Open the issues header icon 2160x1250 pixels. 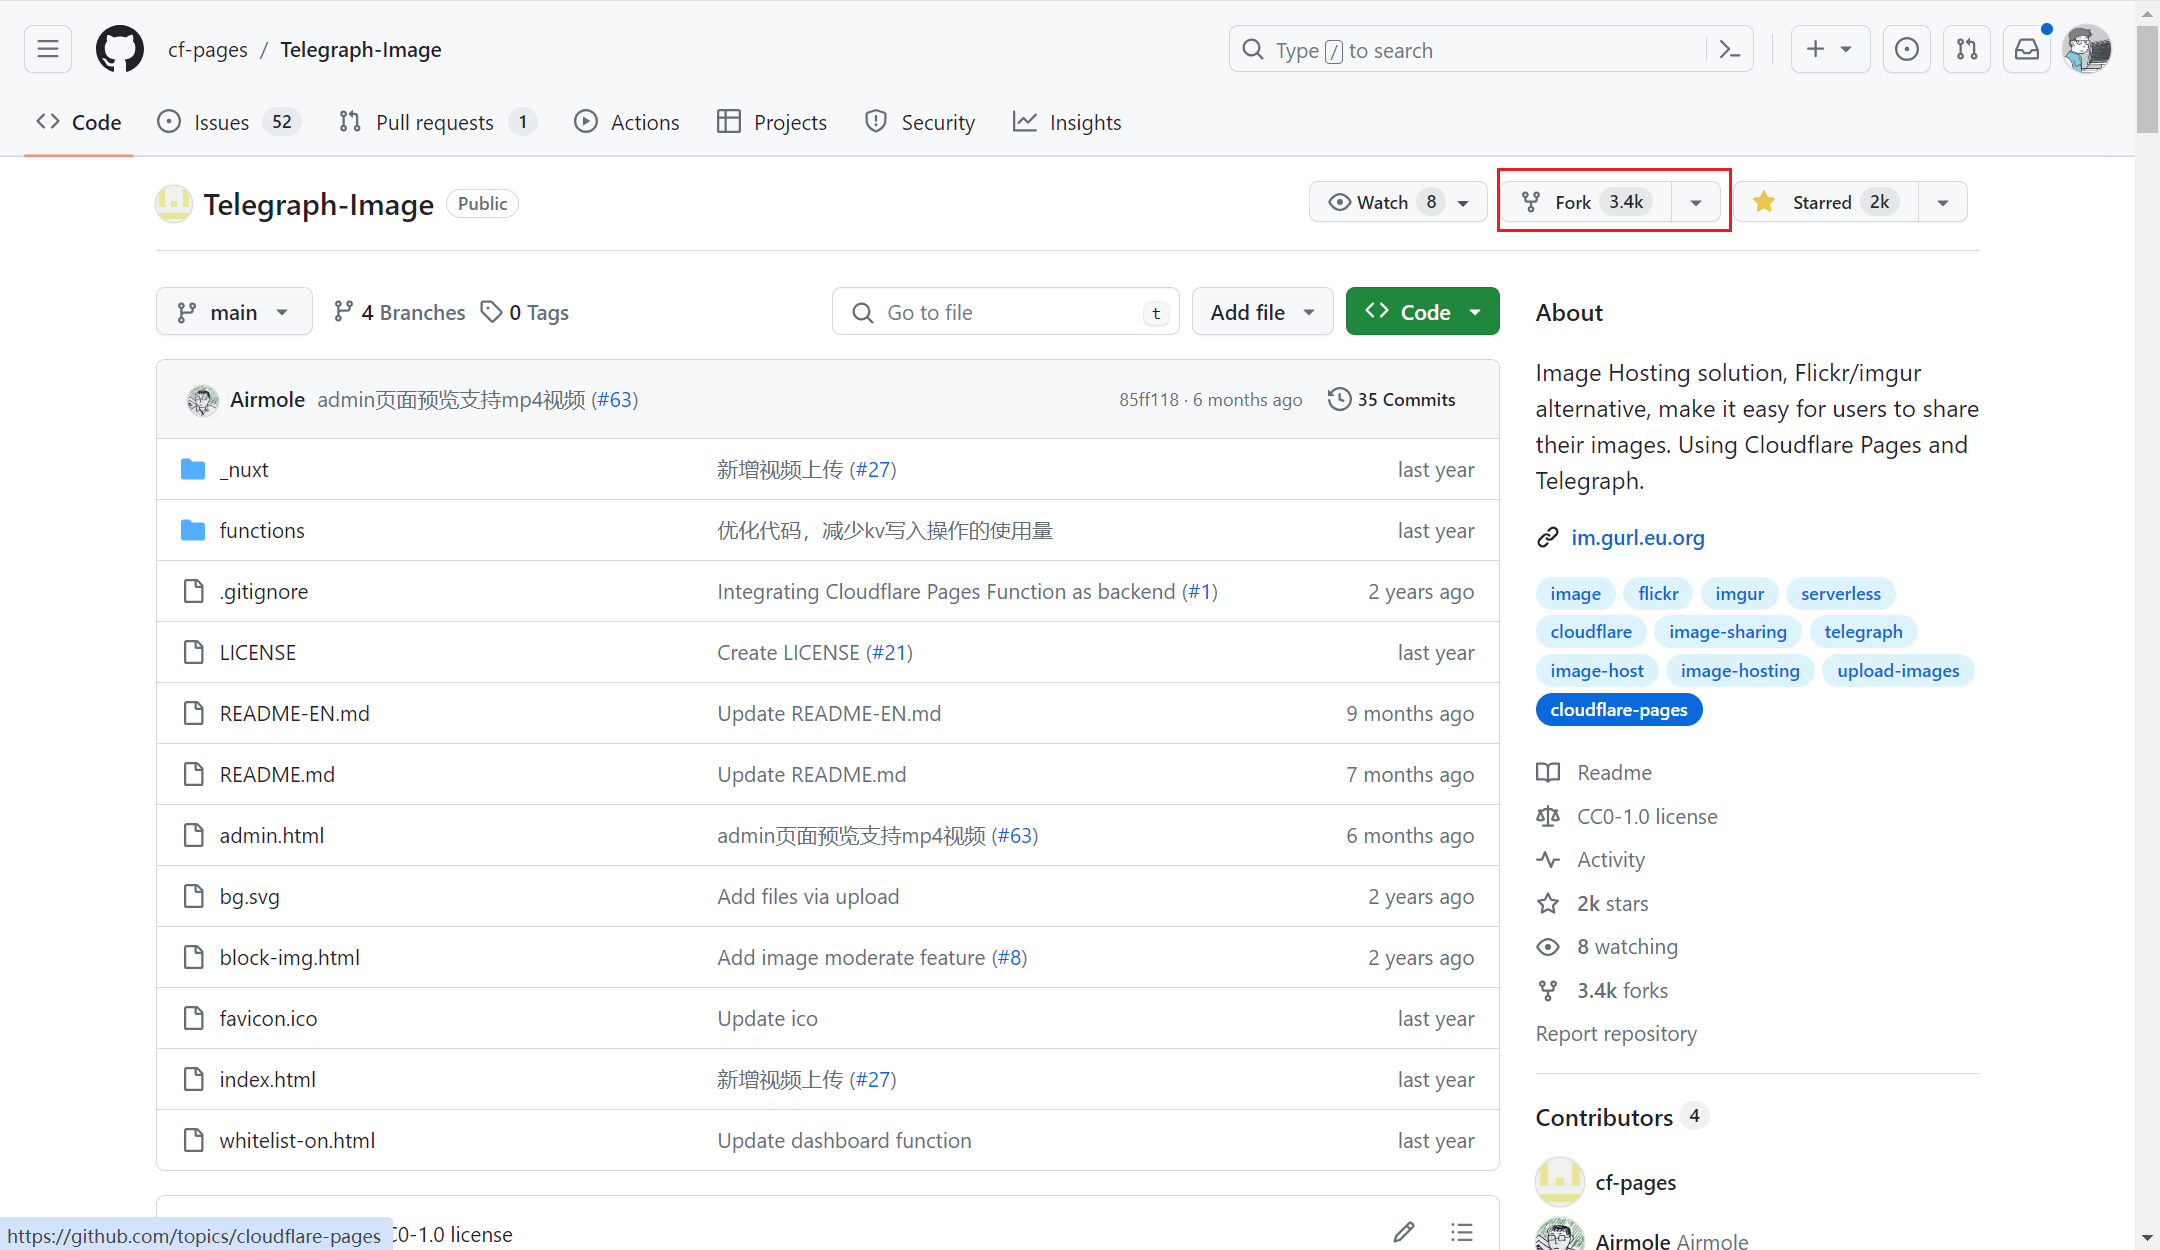click(x=1907, y=49)
